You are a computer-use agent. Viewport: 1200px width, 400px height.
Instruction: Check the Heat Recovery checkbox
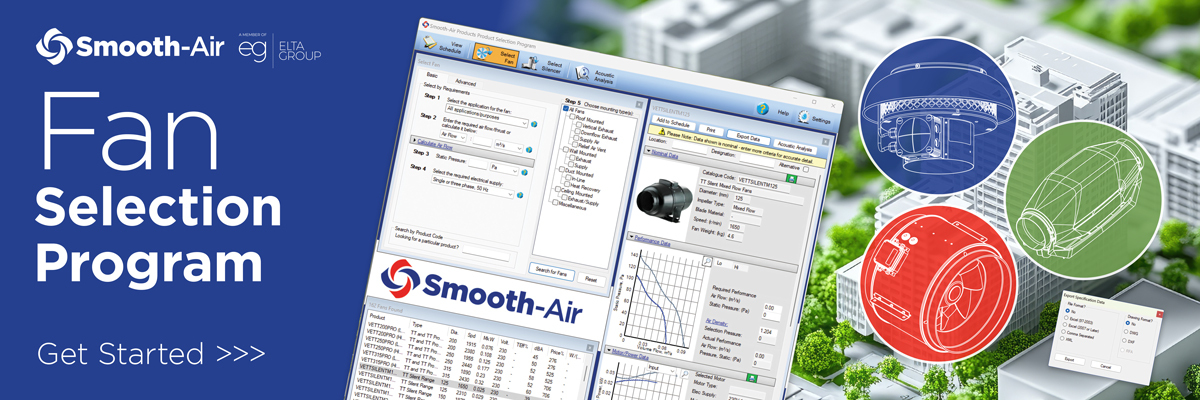coord(567,185)
